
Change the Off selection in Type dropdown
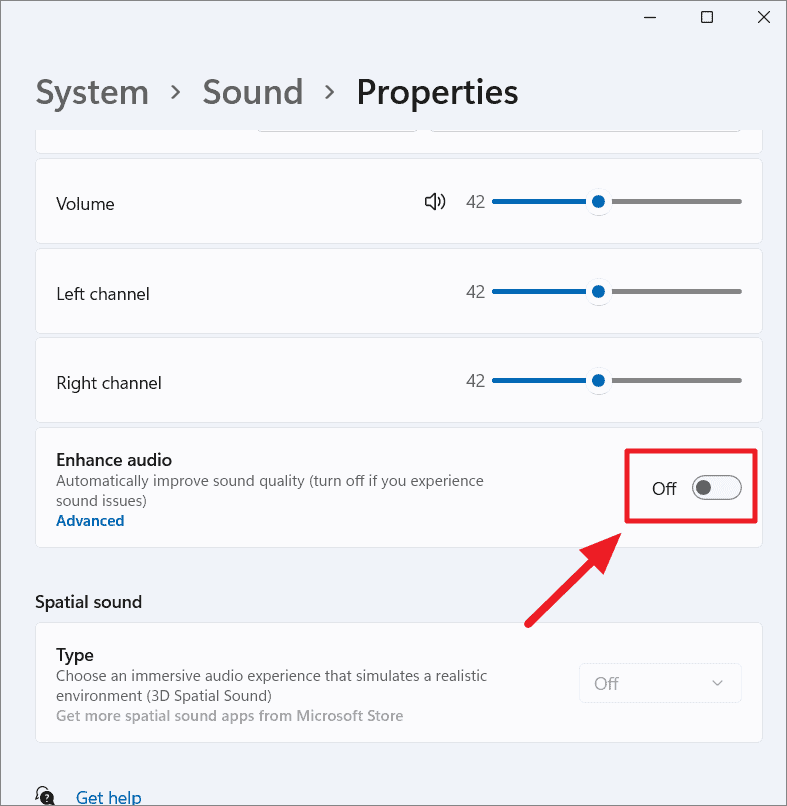point(660,682)
